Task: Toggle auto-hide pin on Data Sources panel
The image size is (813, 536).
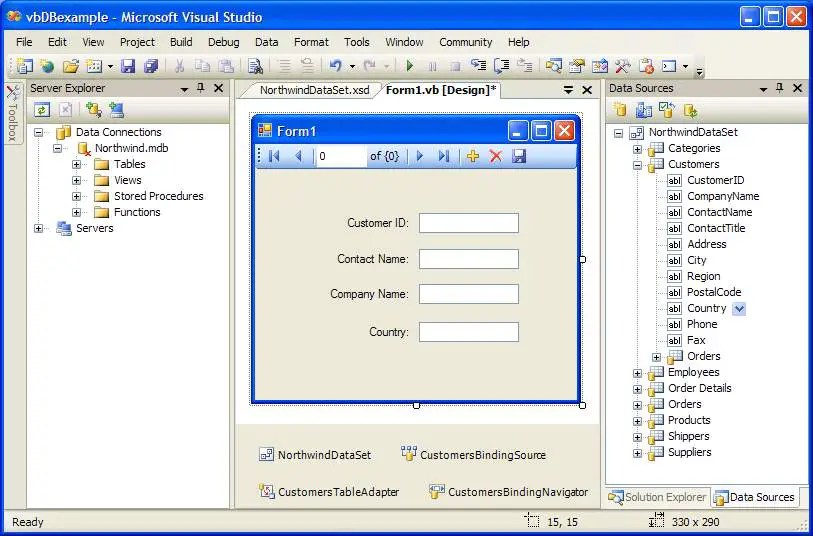Action: (779, 88)
